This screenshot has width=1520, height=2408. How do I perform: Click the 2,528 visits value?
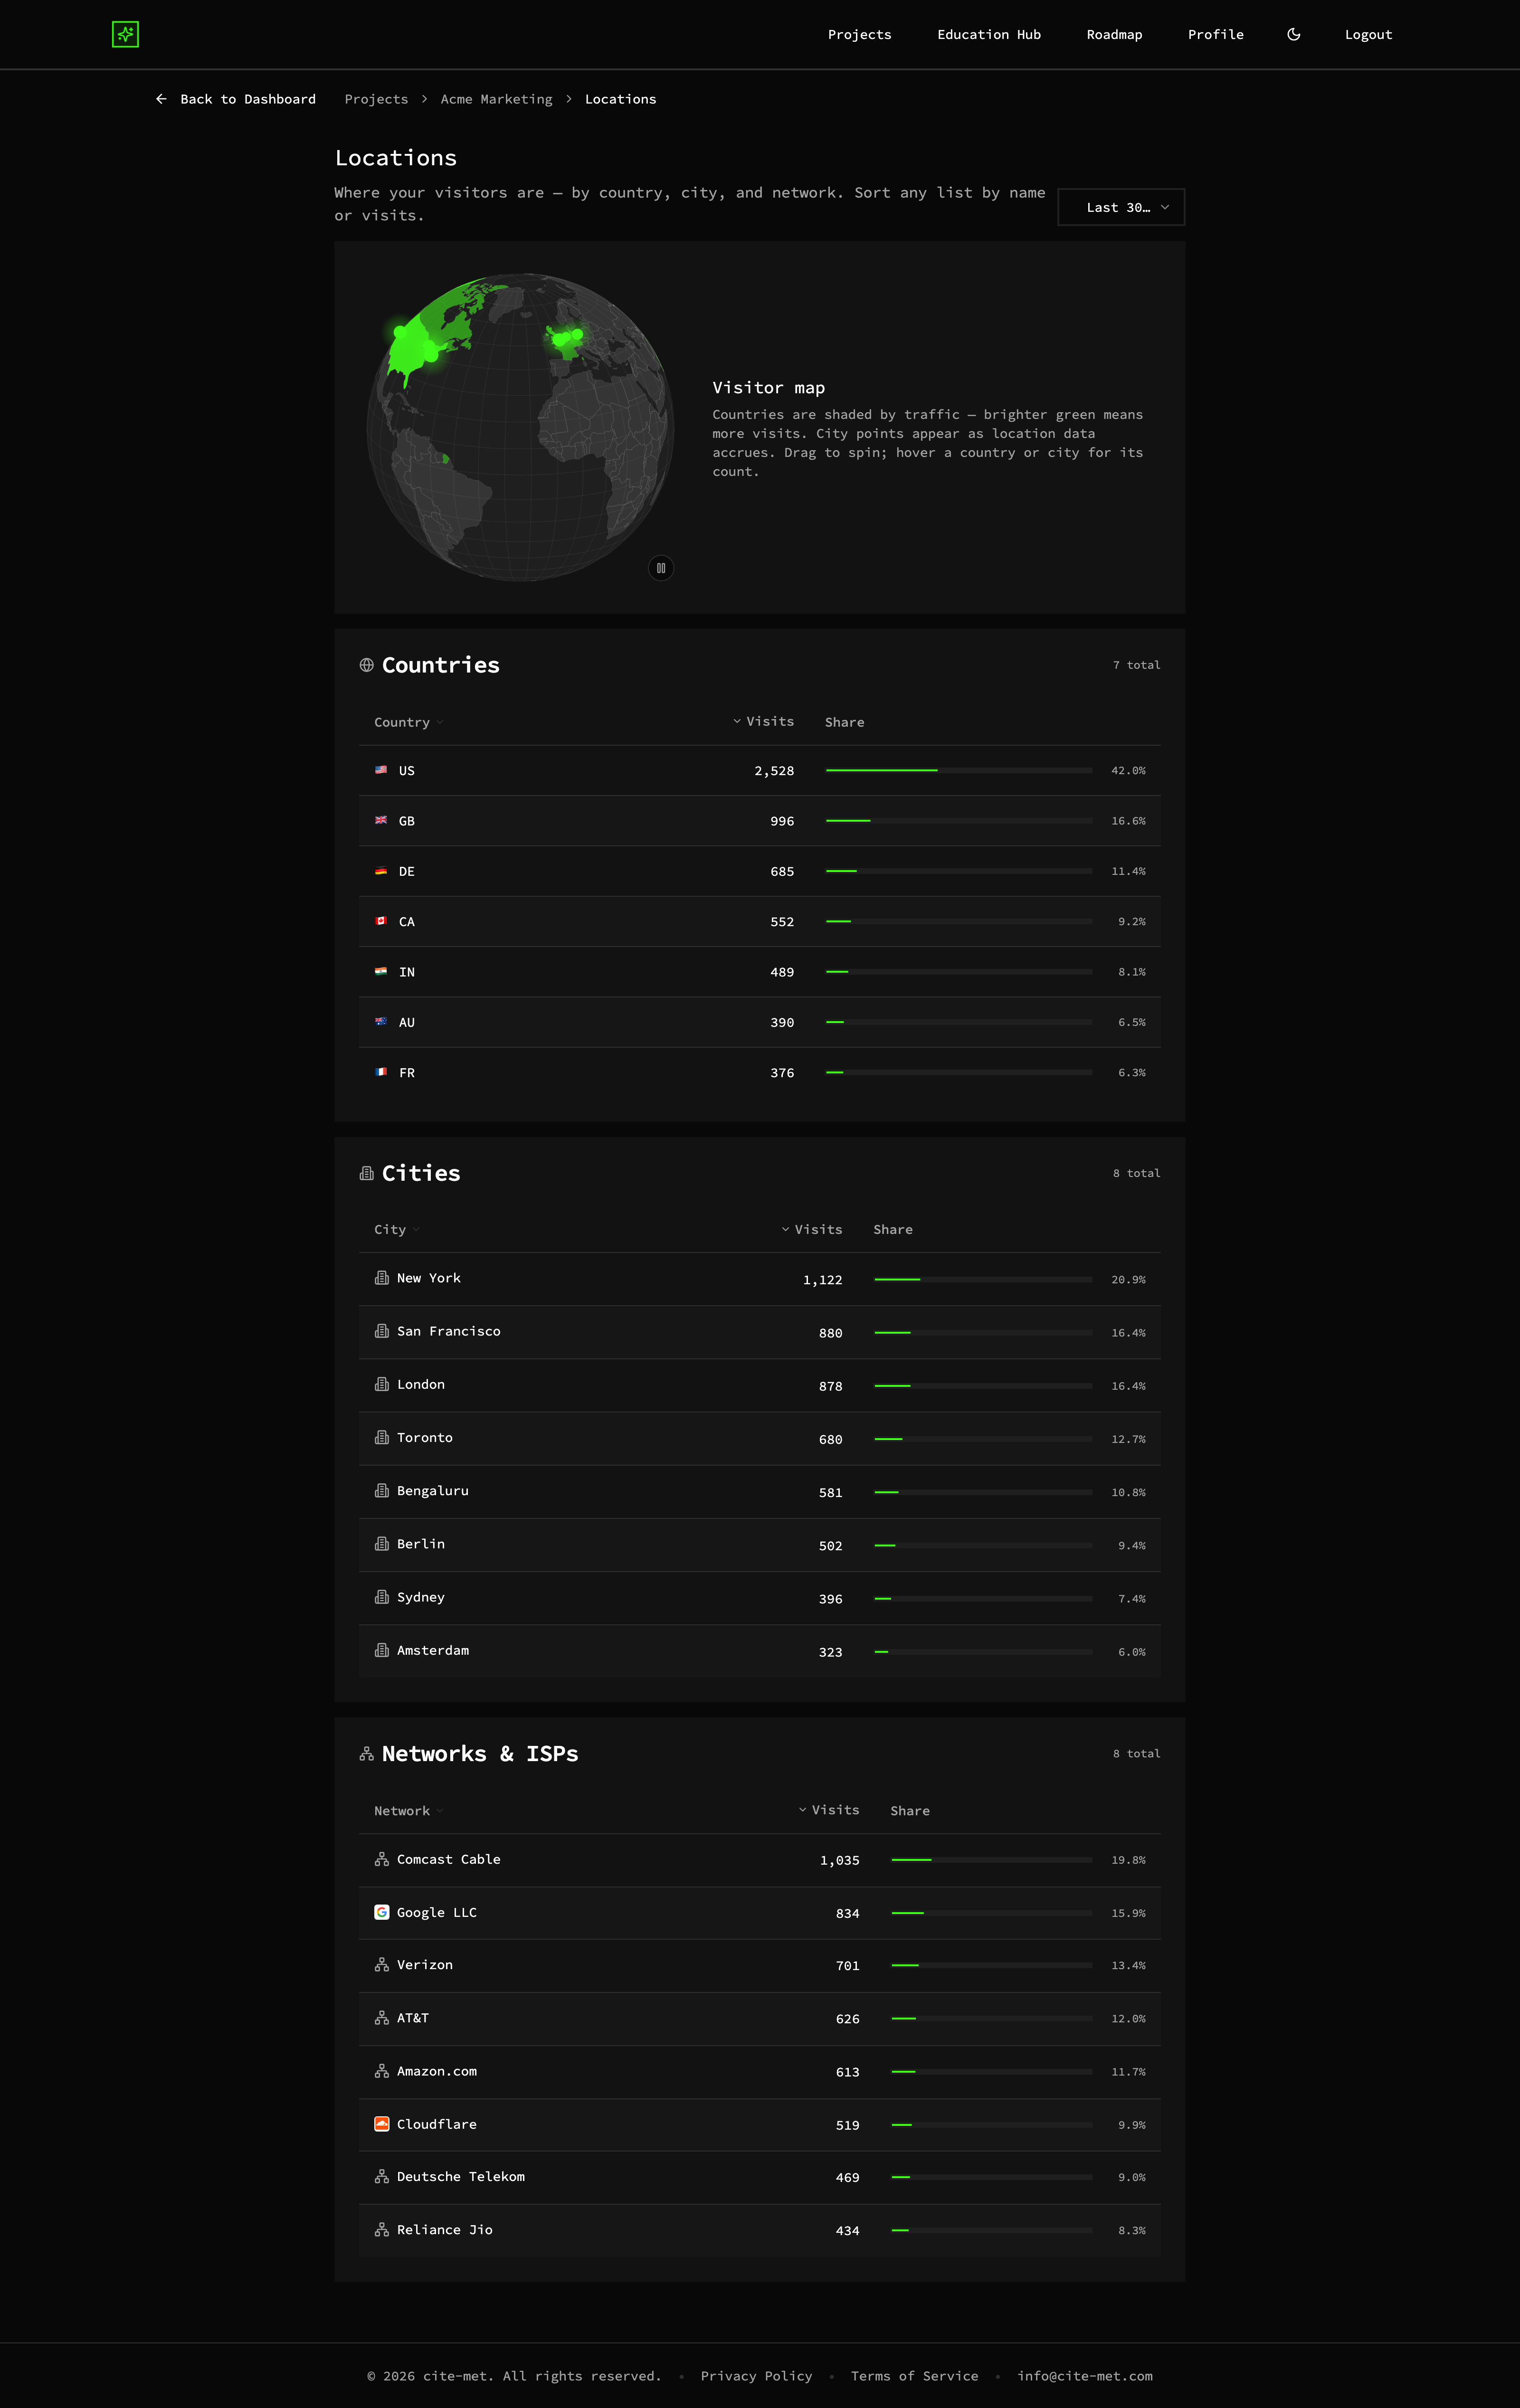[774, 771]
